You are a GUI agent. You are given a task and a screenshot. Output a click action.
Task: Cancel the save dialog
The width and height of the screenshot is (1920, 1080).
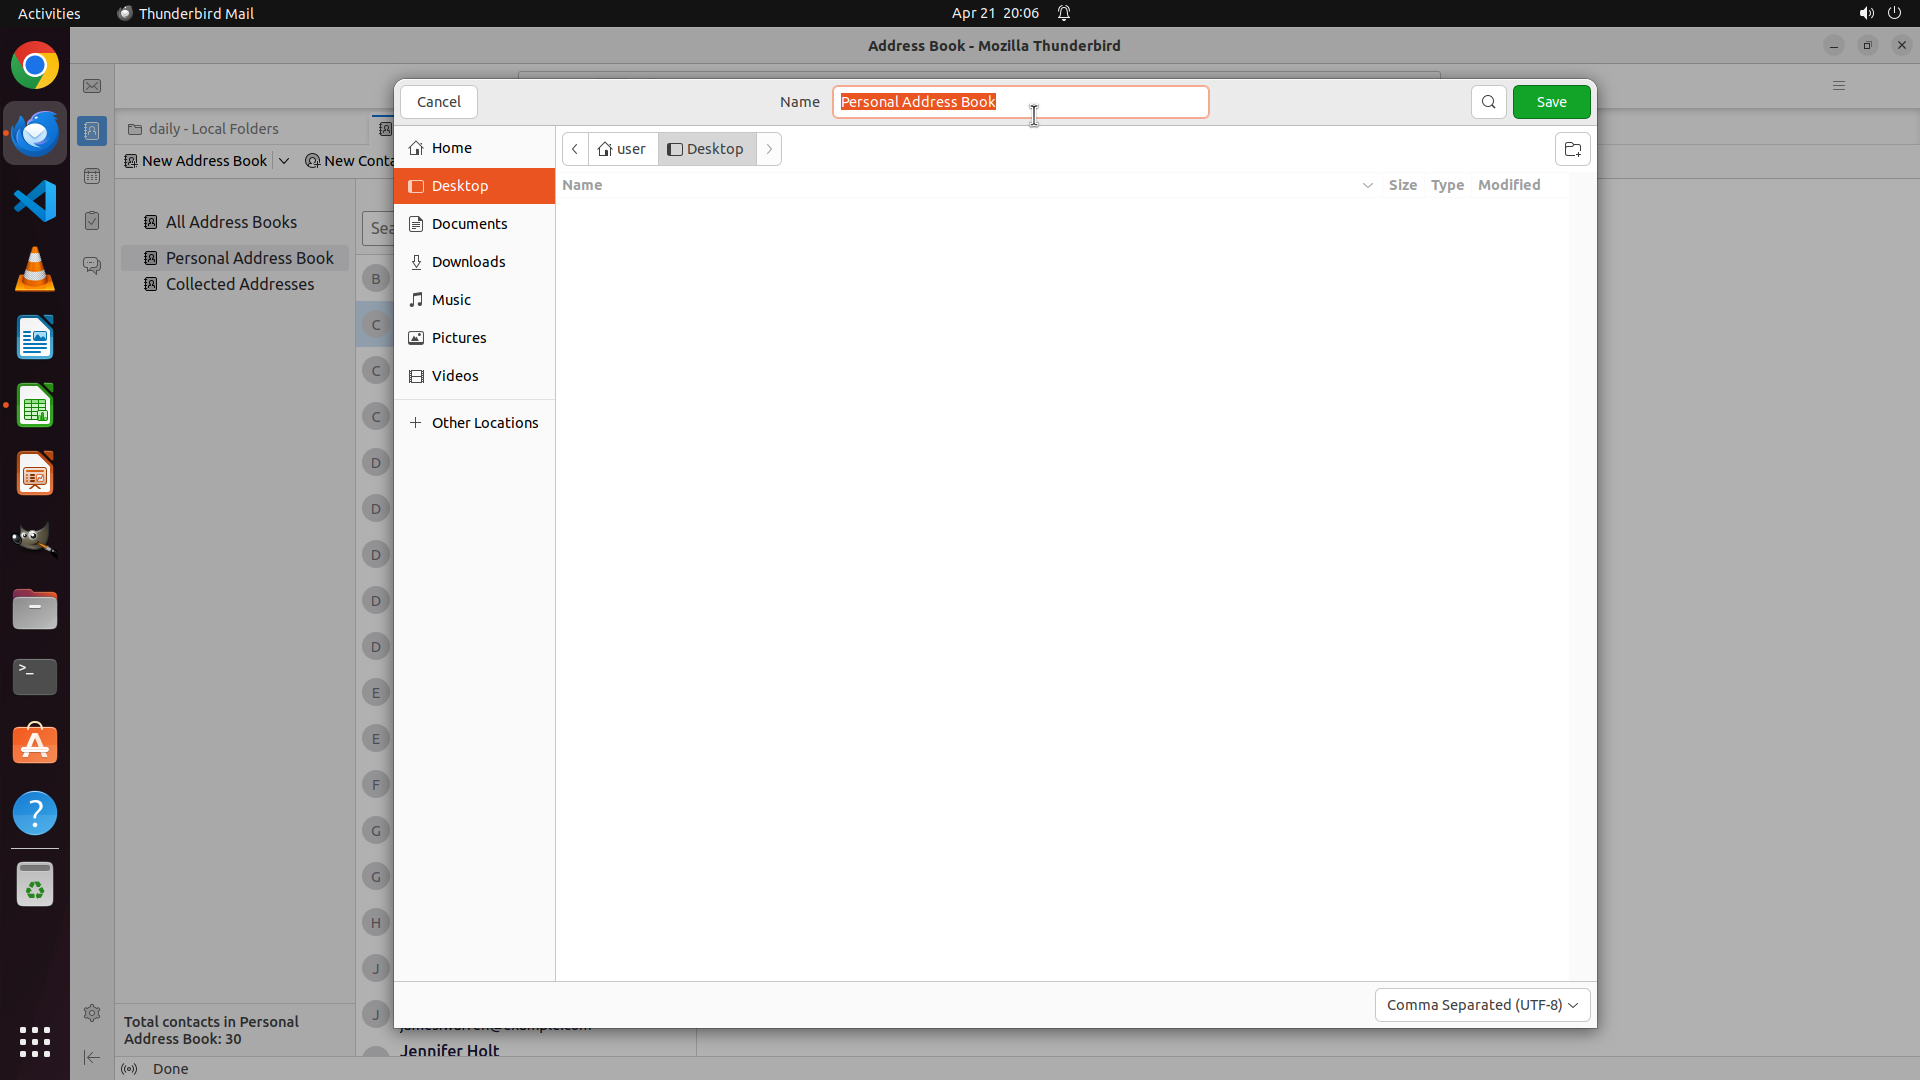tap(438, 102)
